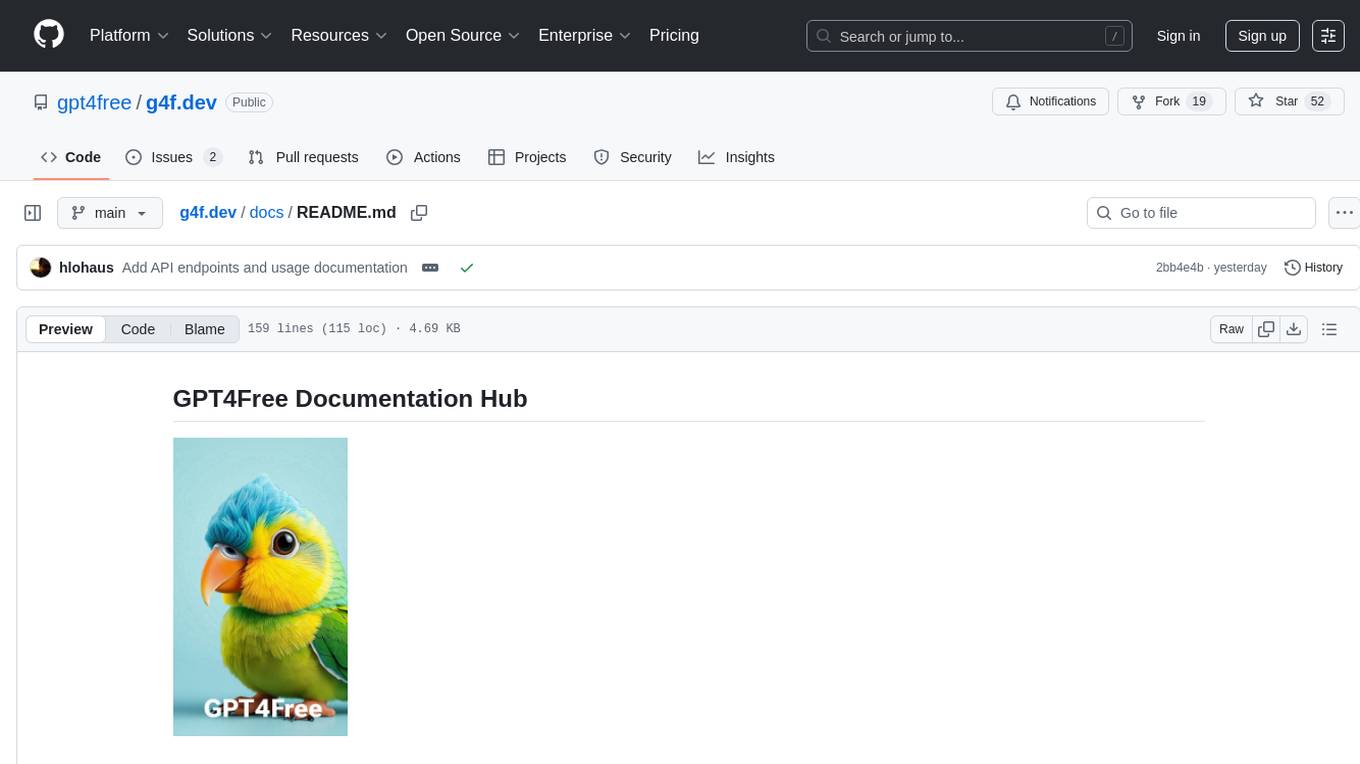Expand the Solutions menu
1360x764 pixels.
click(230, 35)
